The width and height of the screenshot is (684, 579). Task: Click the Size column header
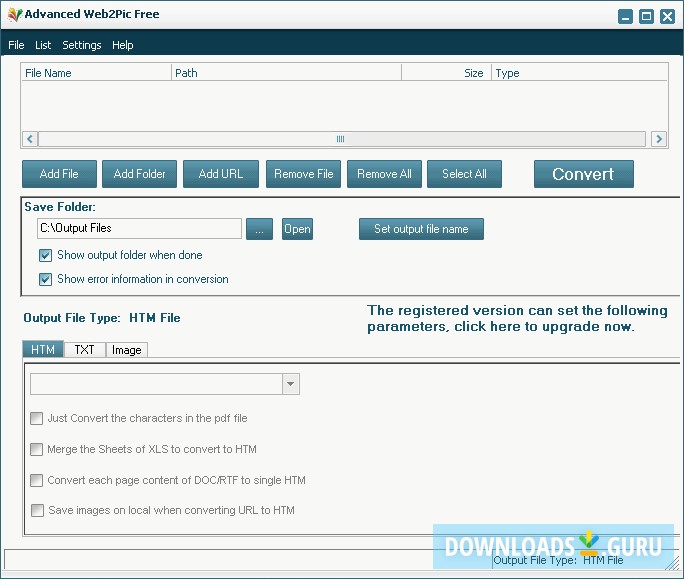pos(446,73)
